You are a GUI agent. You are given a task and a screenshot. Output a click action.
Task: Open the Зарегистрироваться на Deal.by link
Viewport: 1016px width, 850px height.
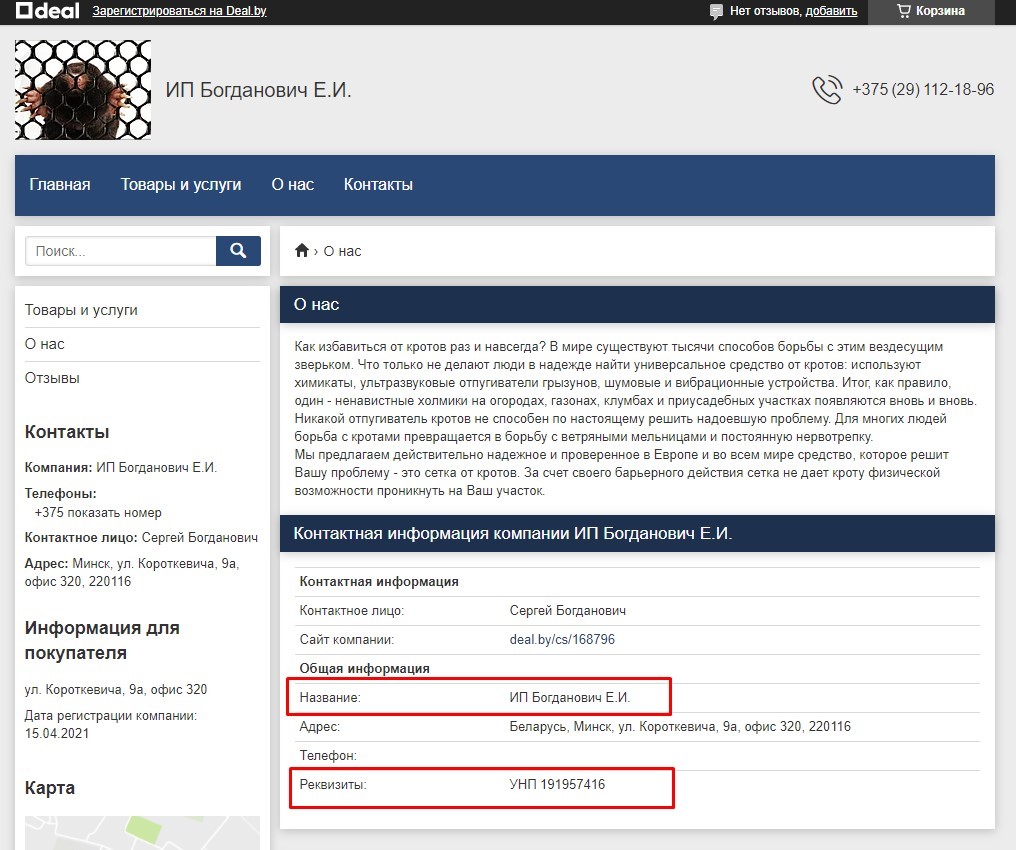pos(179,11)
